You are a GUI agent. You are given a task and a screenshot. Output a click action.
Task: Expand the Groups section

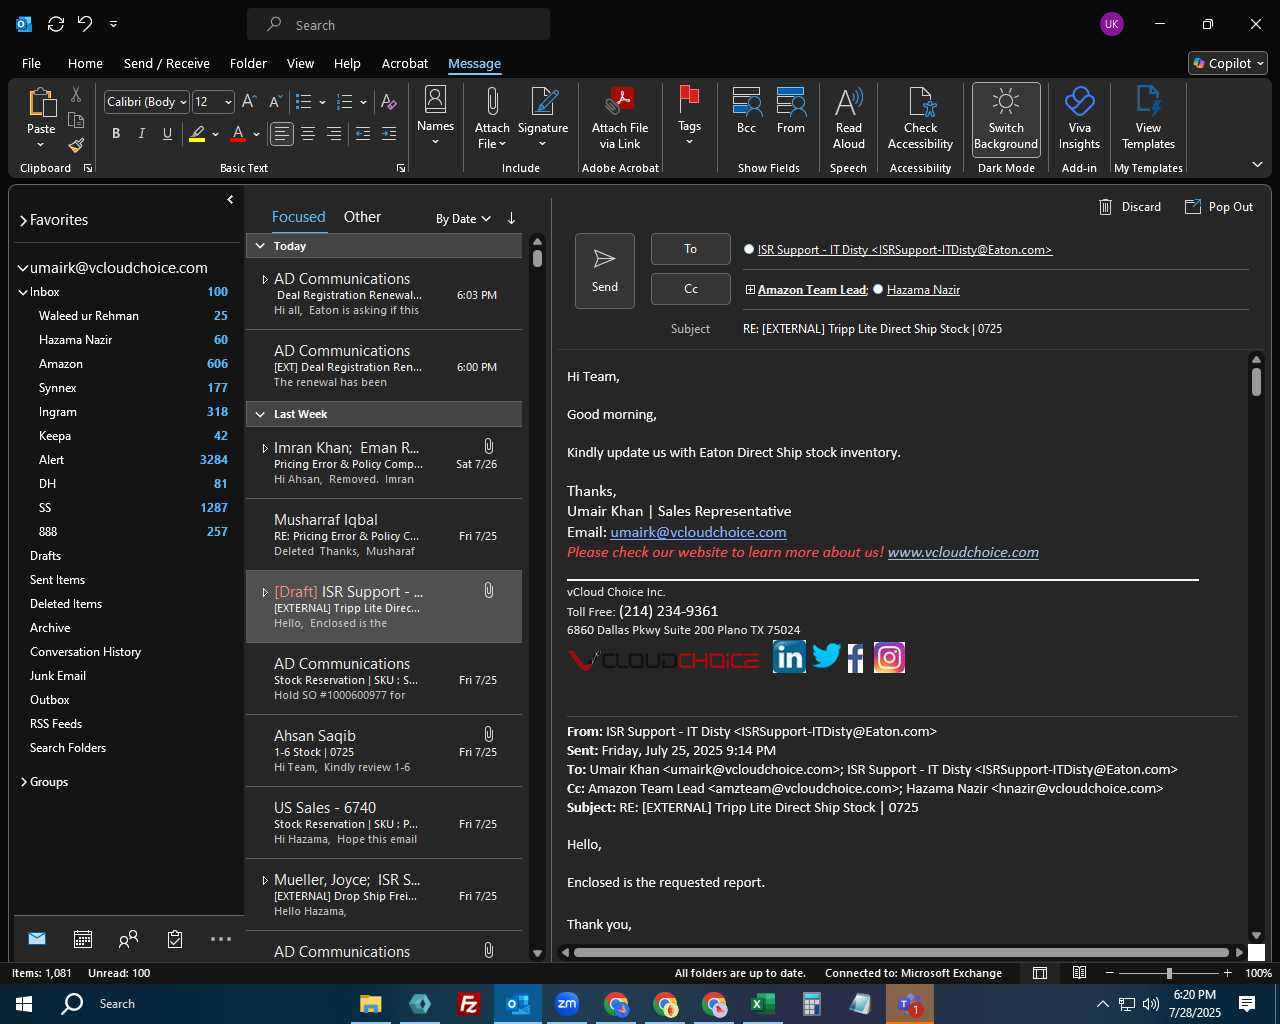[x=23, y=782]
